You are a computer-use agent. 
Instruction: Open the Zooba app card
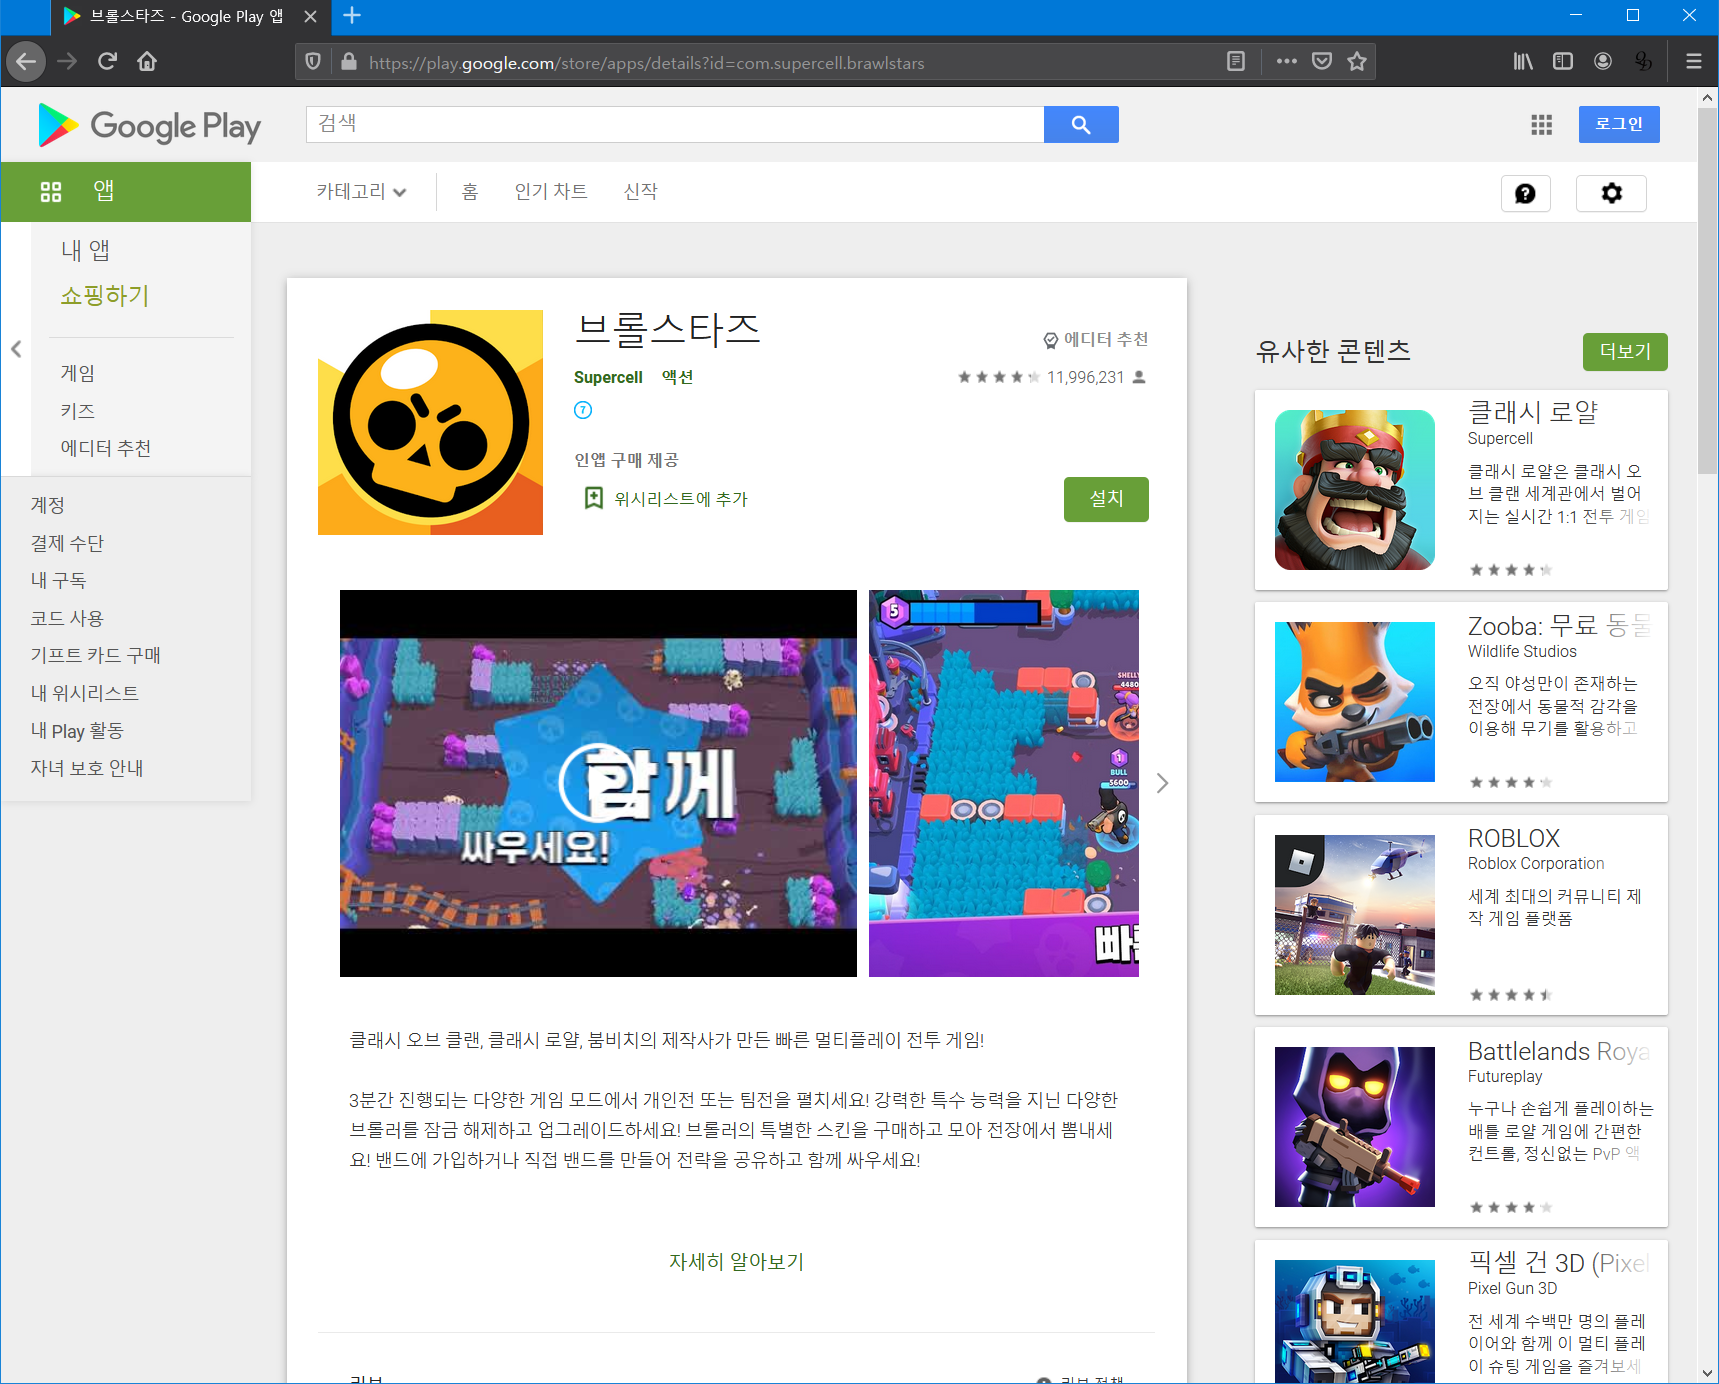coord(1461,702)
